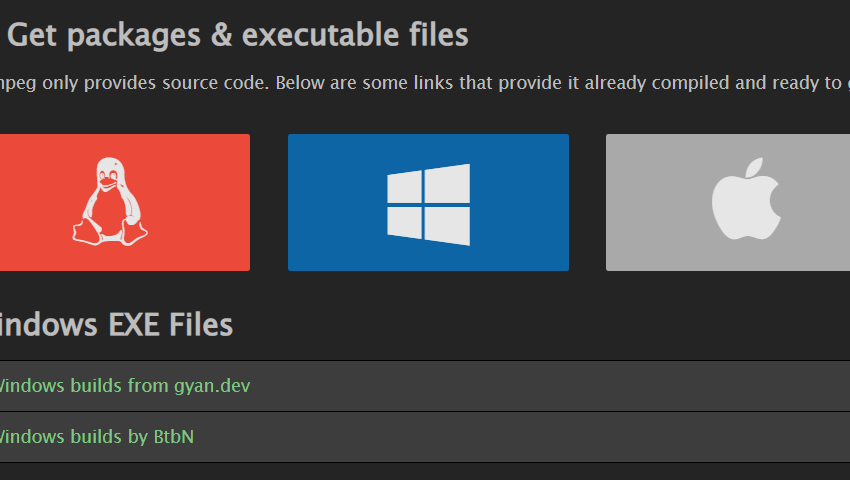Click the text about already compiled links
Screen dimensions: 850x480
coord(425,83)
